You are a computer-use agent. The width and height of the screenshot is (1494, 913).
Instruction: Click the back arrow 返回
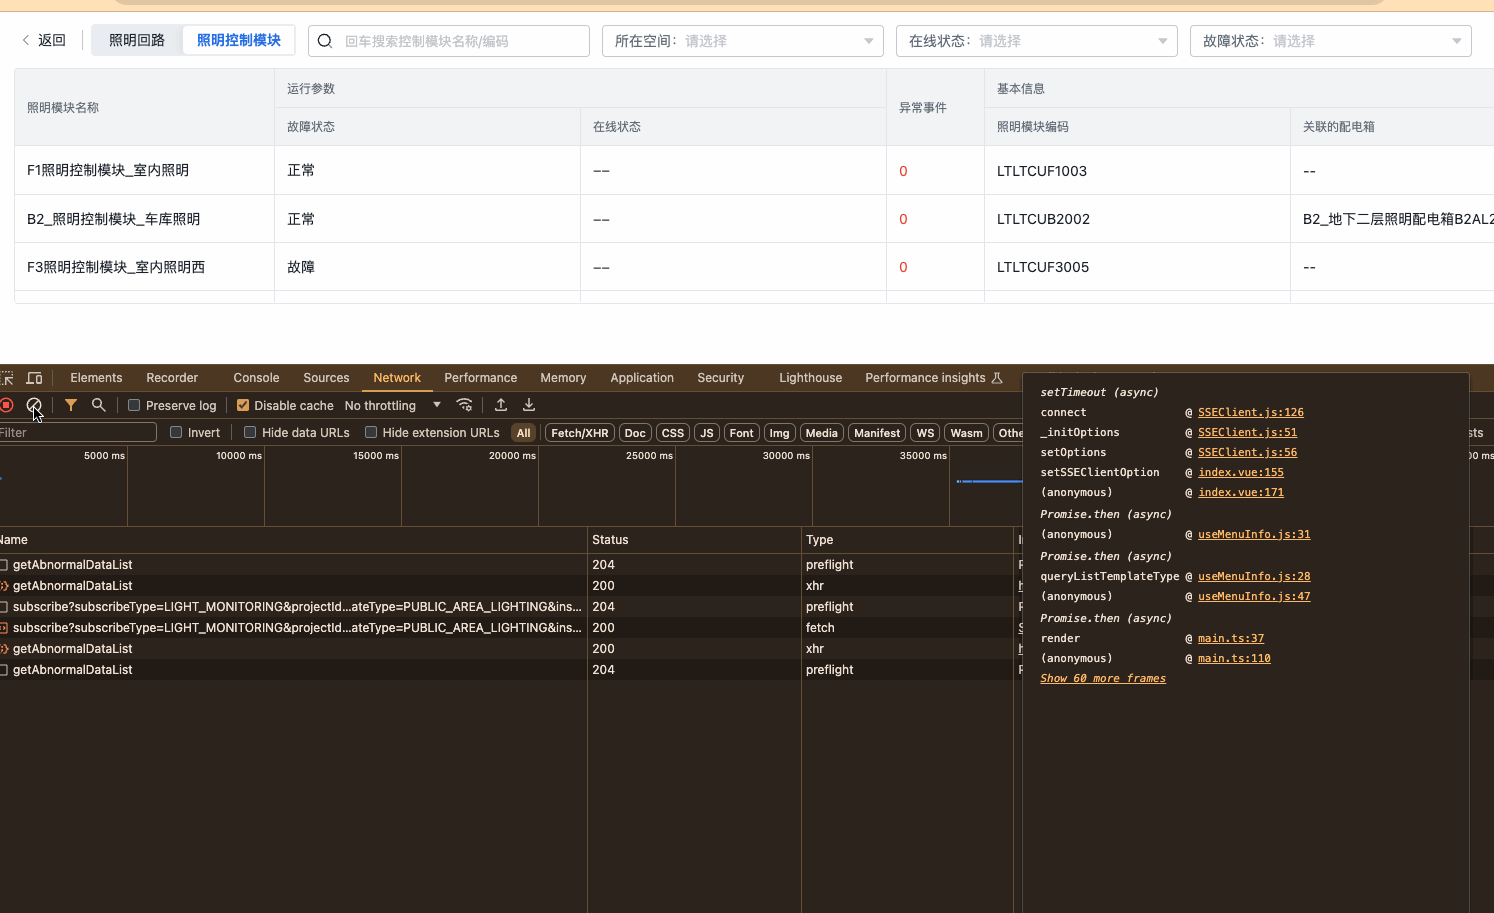click(43, 40)
